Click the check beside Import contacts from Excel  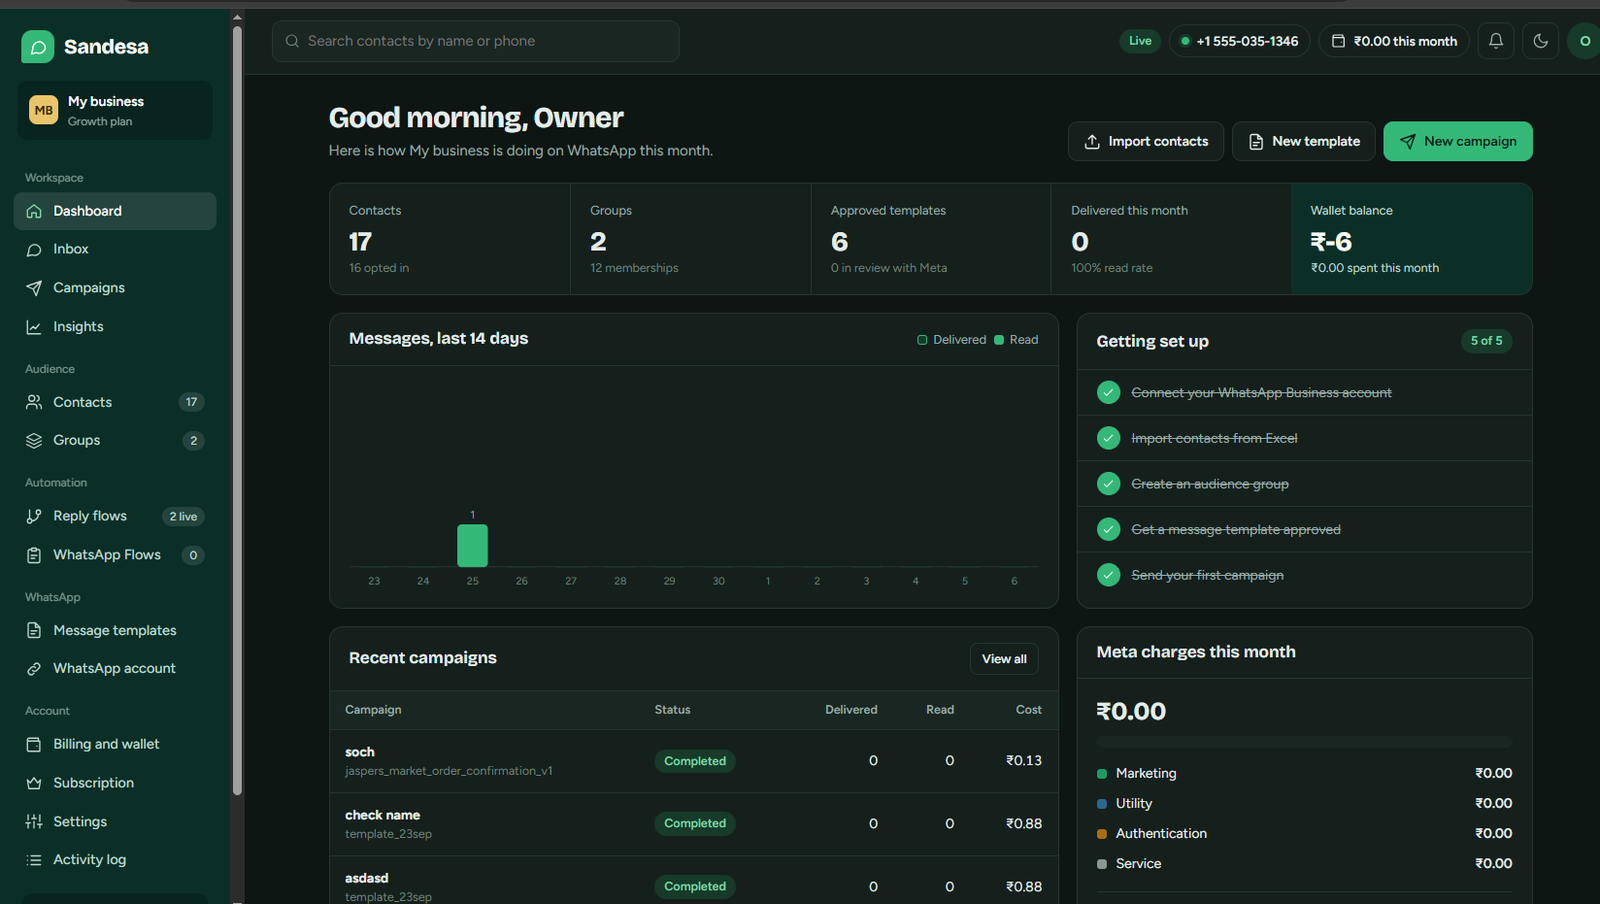tap(1108, 438)
